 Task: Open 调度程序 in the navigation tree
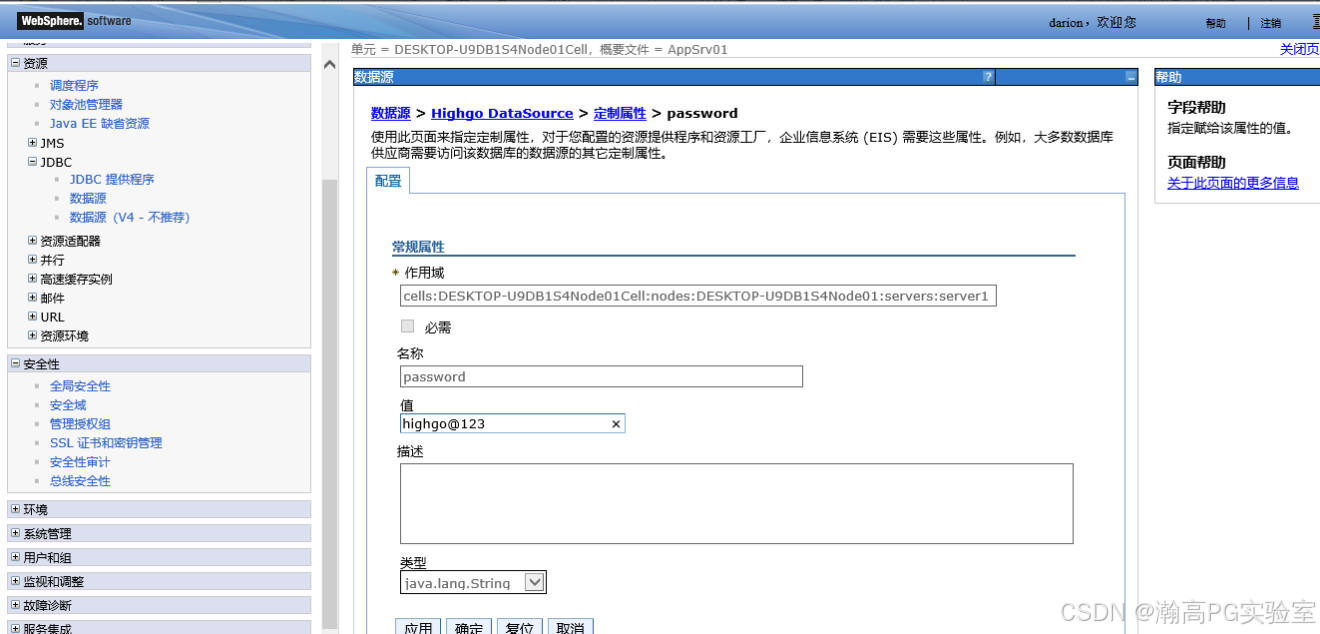click(x=74, y=86)
